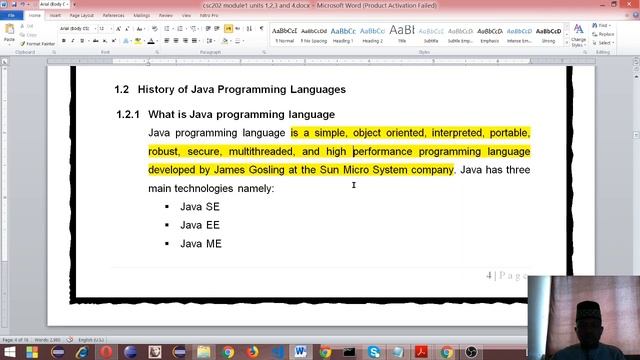The image size is (640, 360).
Task: Click the Text Effects icon
Action: pyautogui.click(x=126, y=41)
